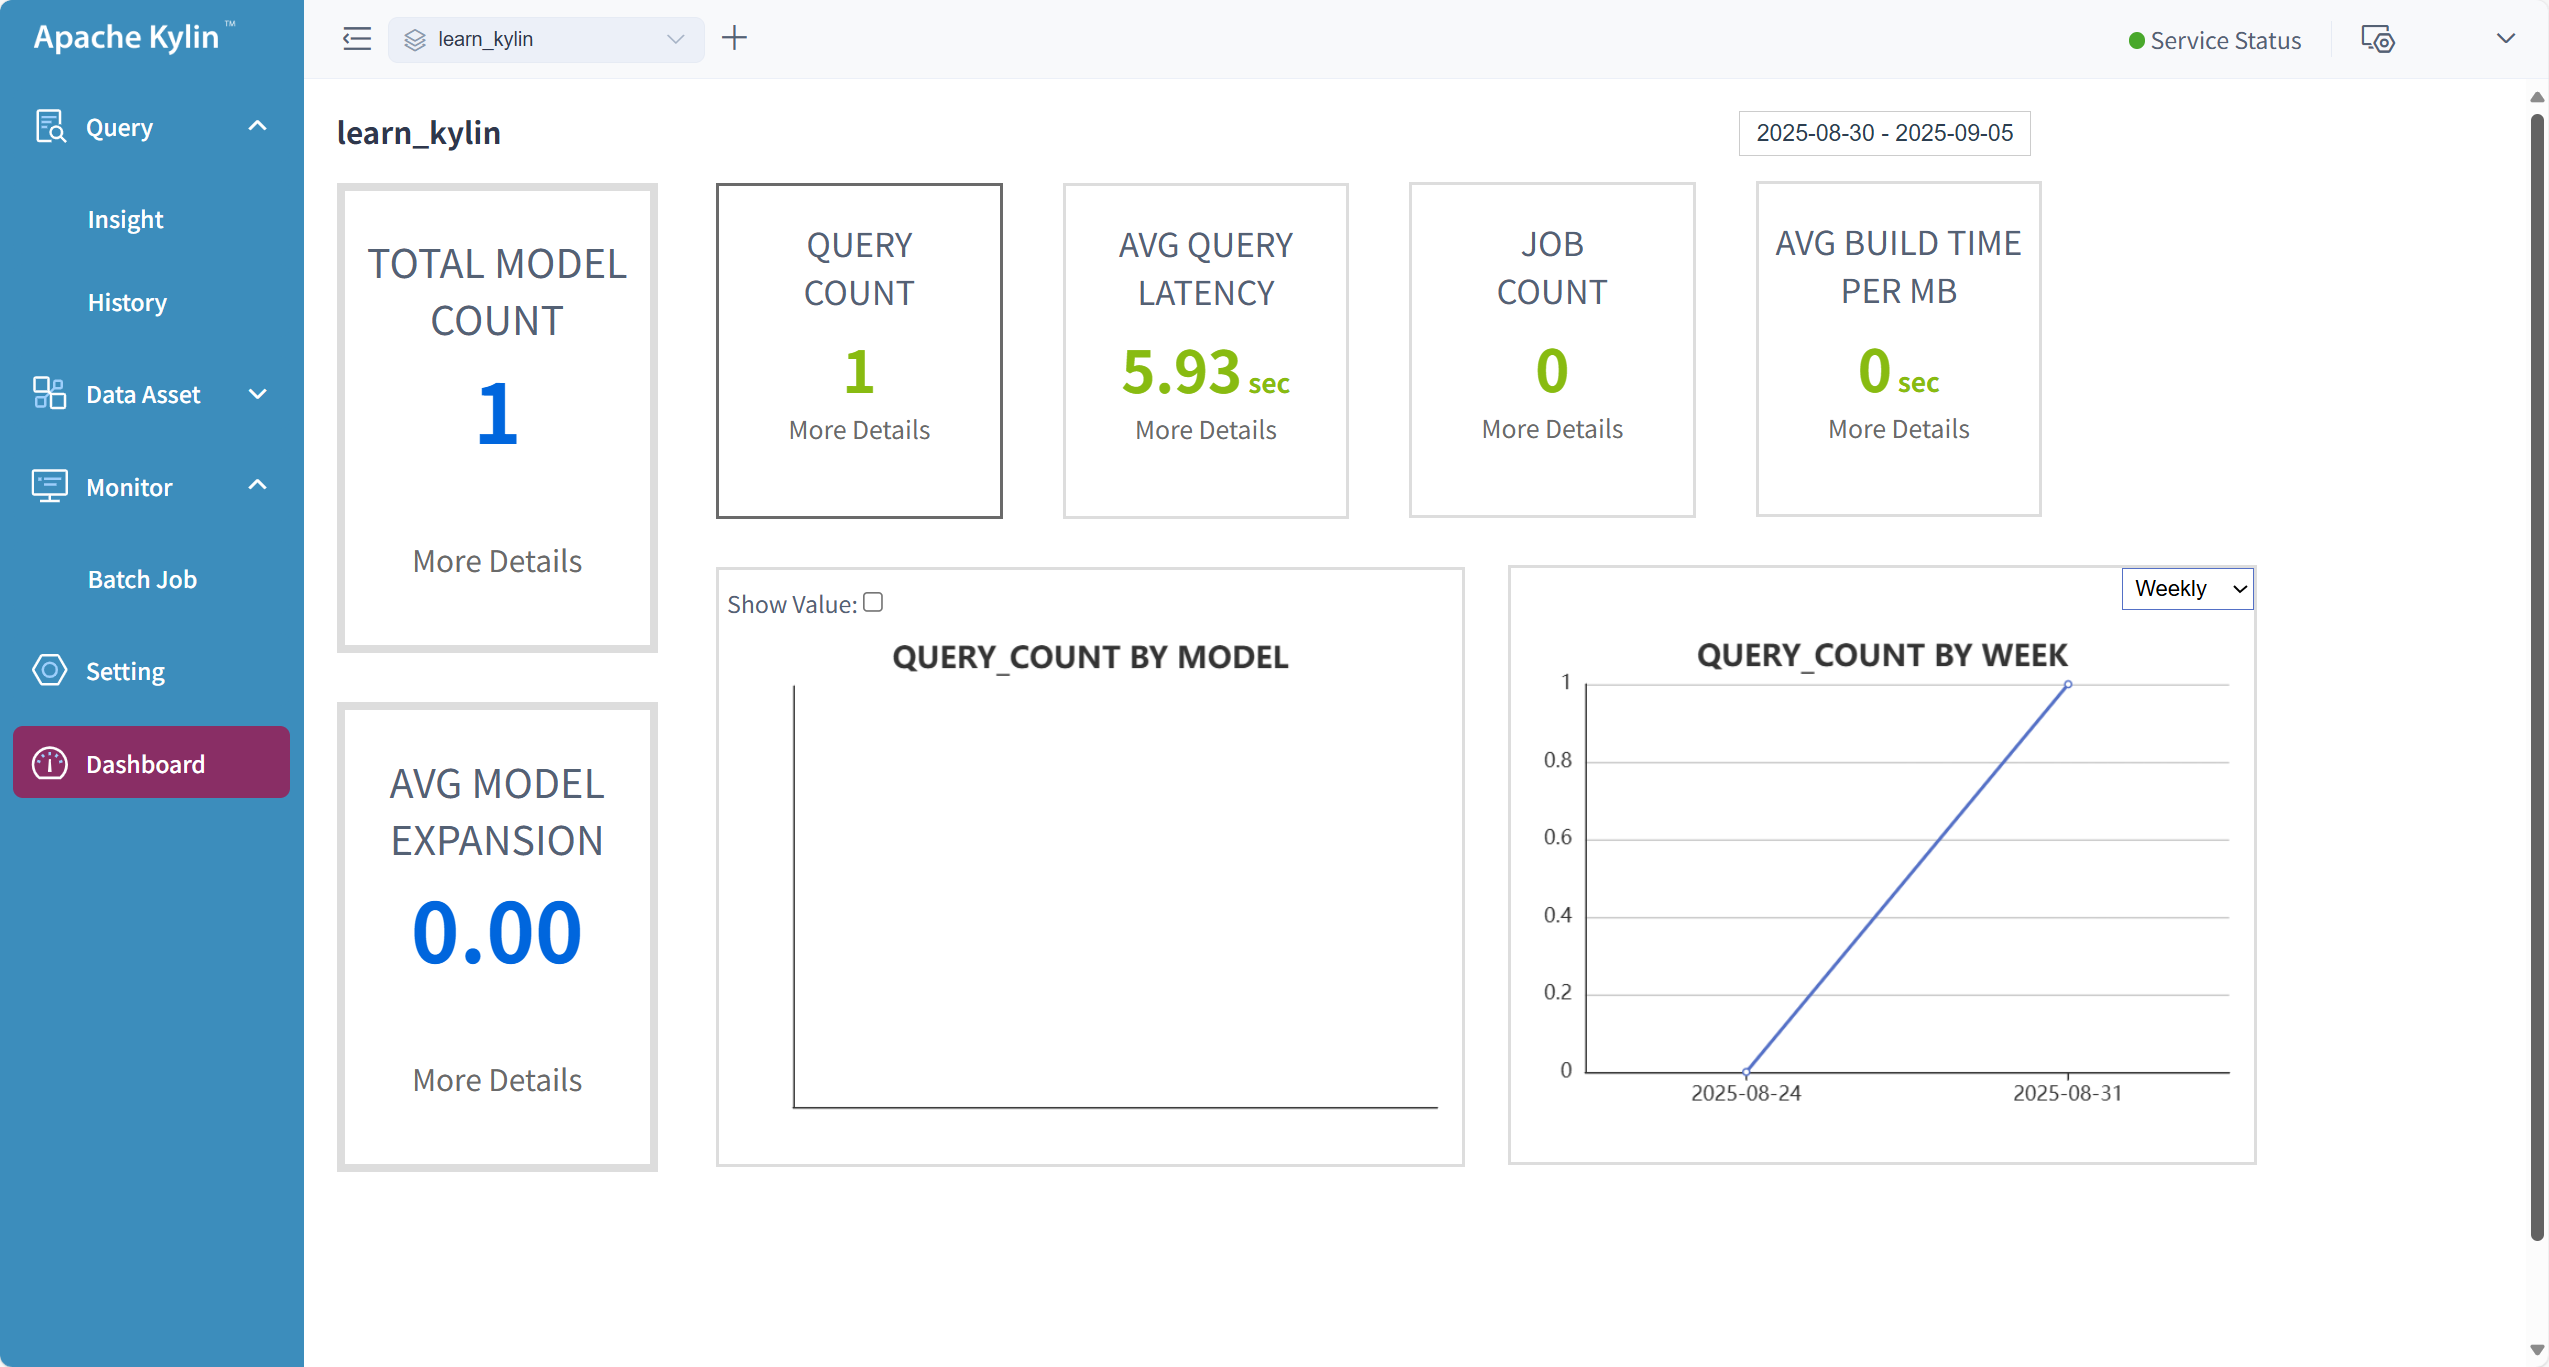Viewport: 2549px width, 1367px height.
Task: Open More Details under Avg Build Time
Action: [1899, 429]
